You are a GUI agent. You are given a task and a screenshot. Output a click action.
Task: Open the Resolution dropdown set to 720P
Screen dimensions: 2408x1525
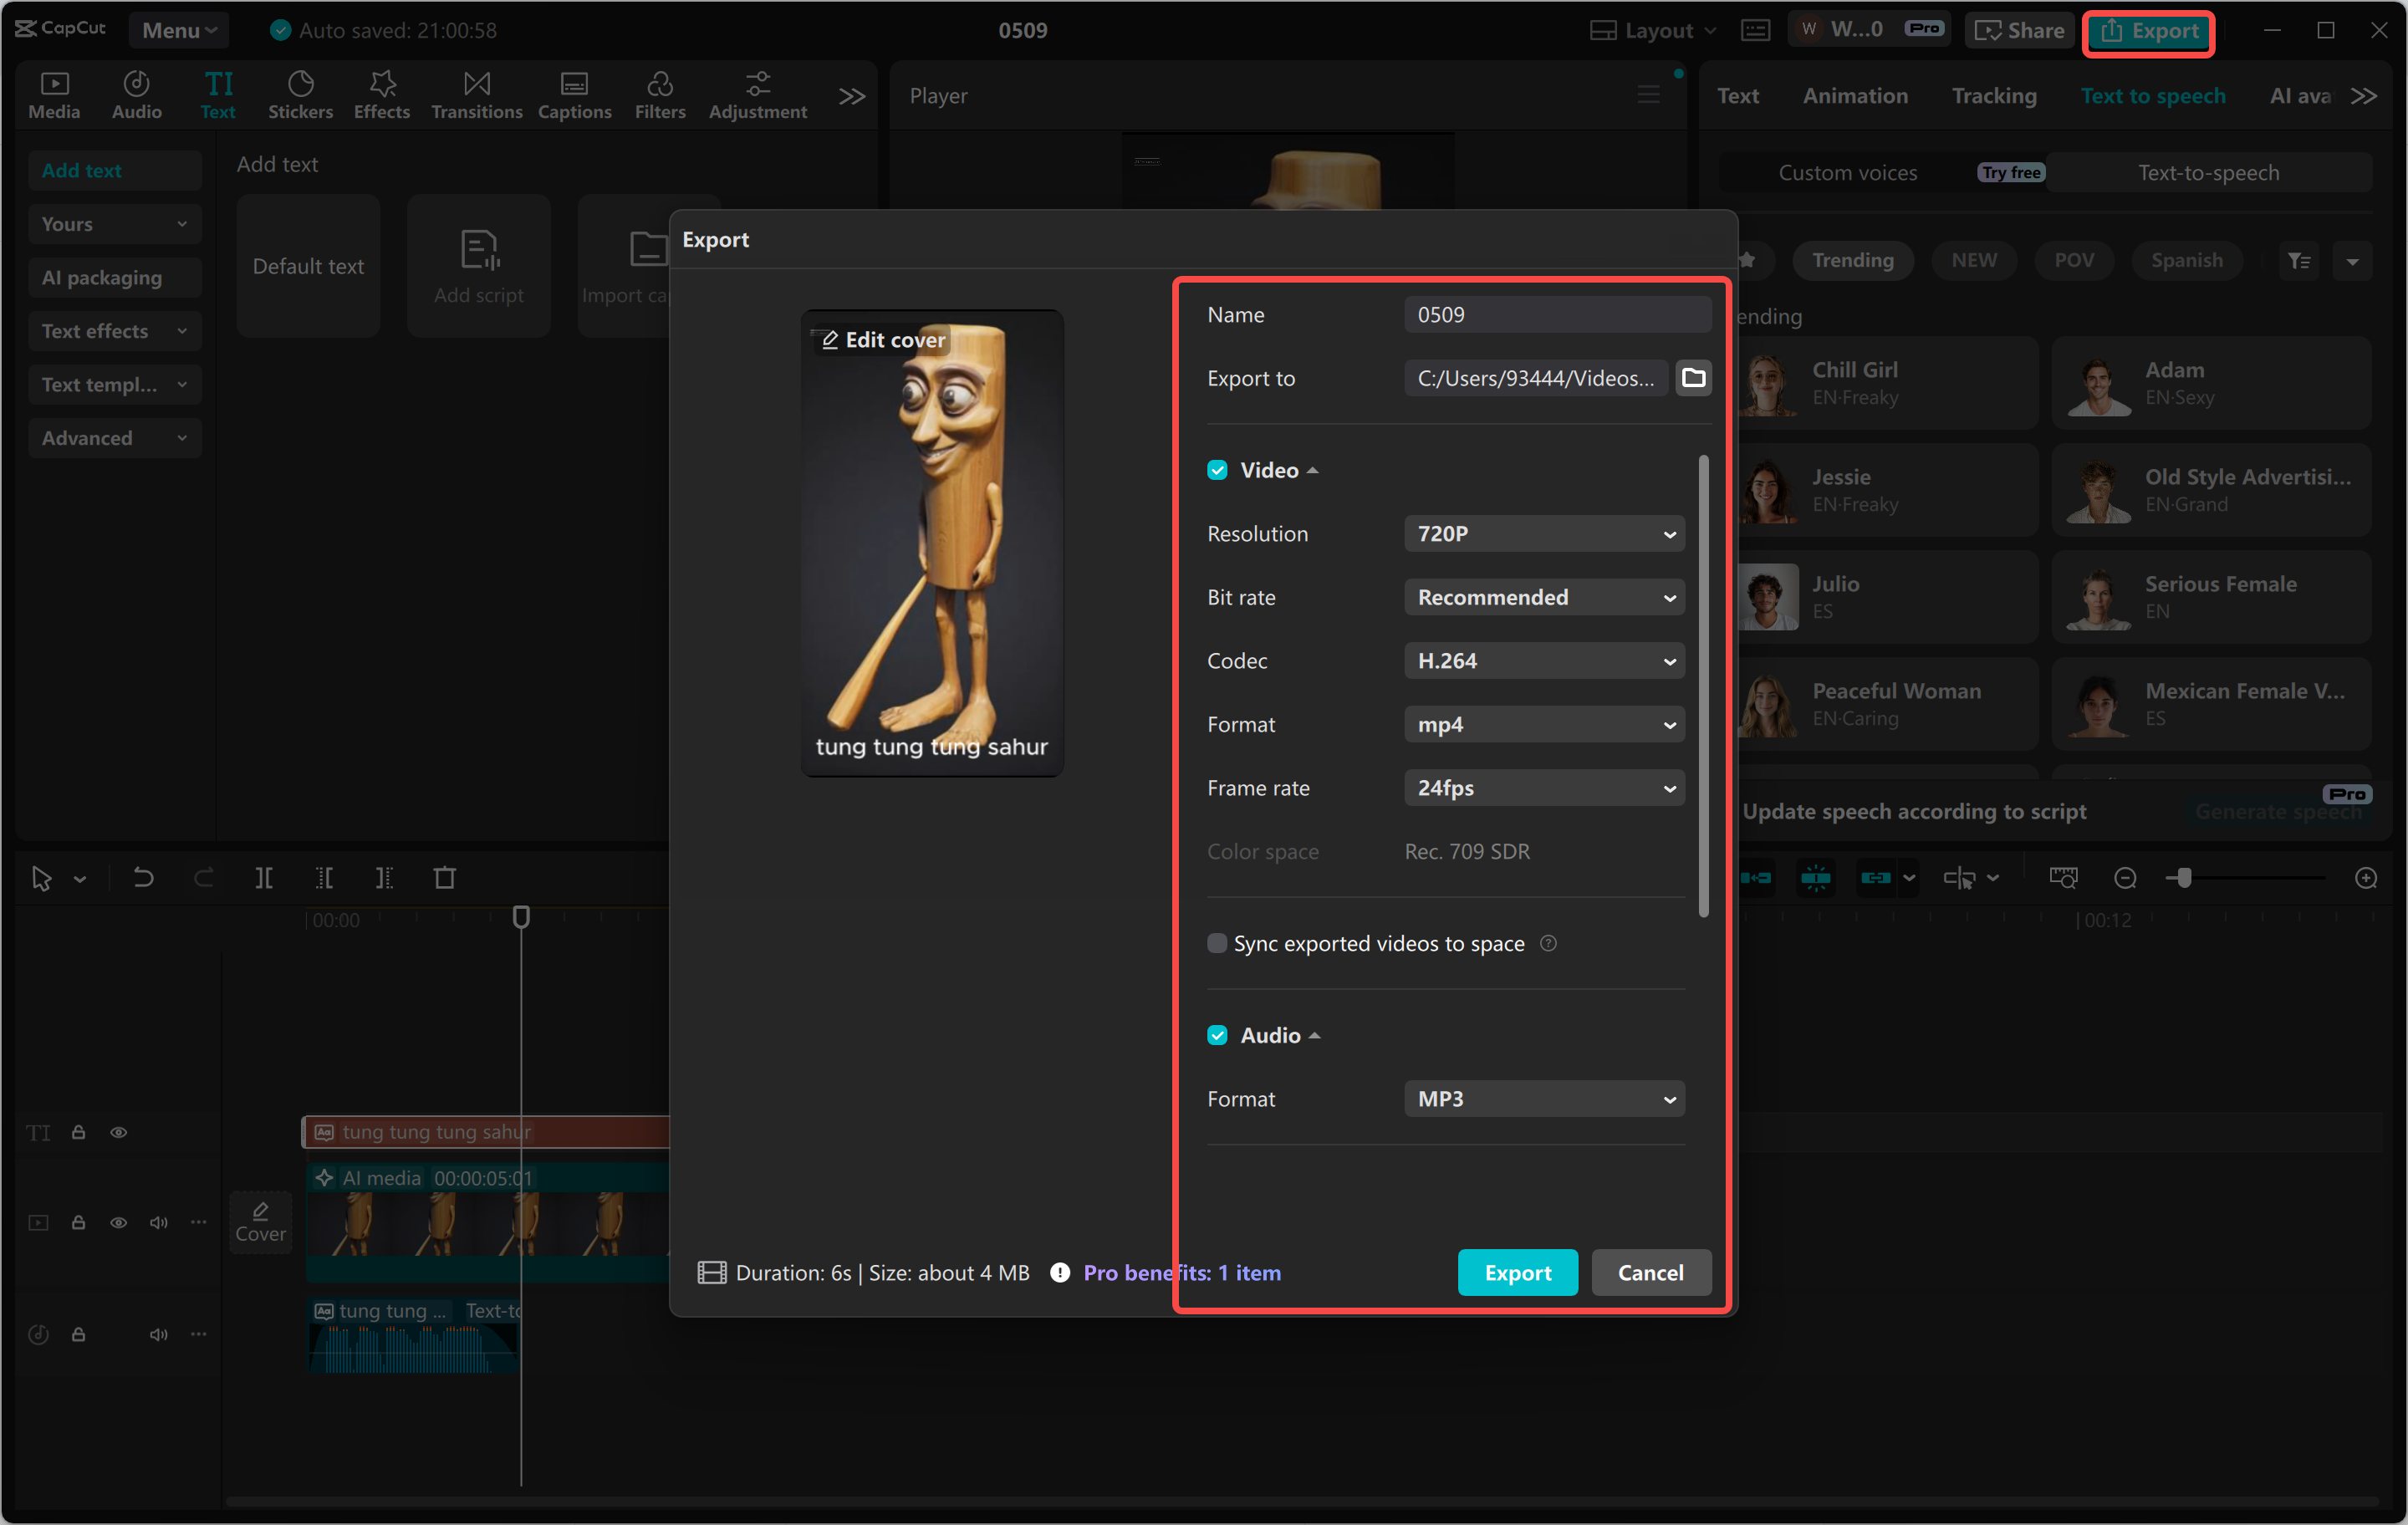(1543, 533)
